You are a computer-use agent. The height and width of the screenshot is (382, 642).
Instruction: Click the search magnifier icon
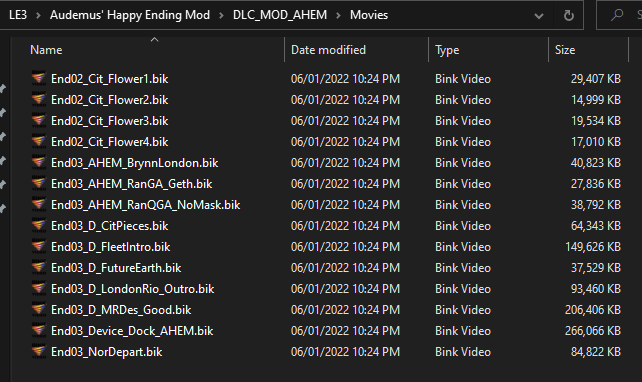[617, 15]
